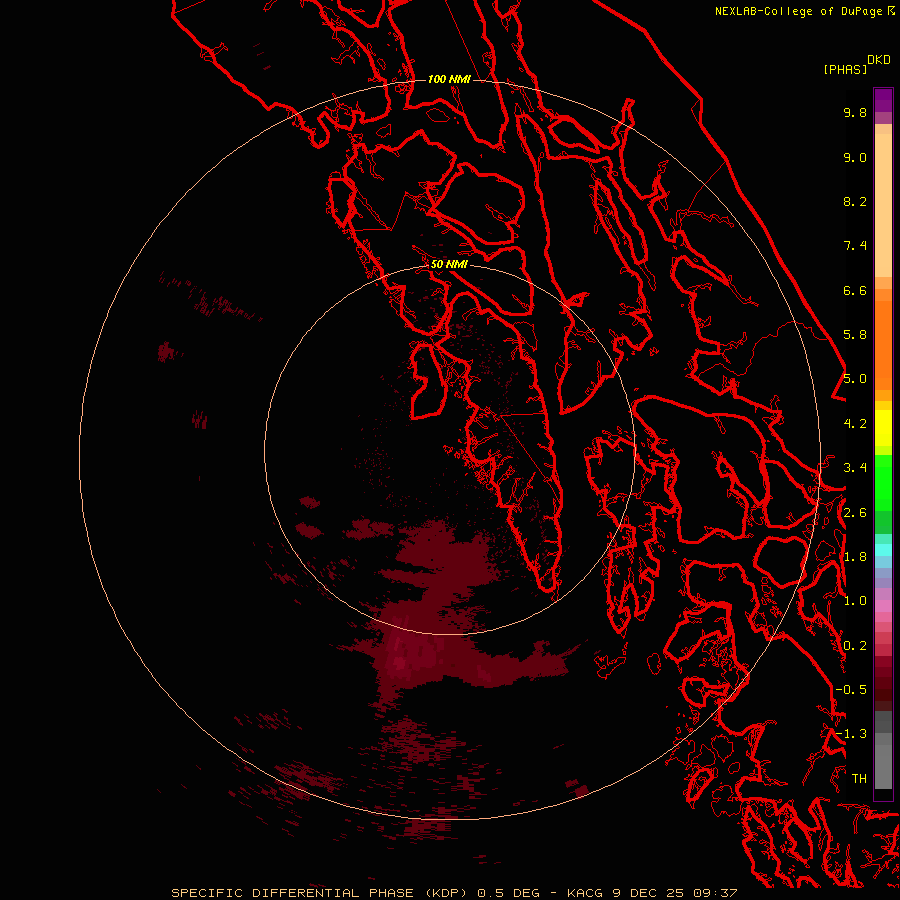Image resolution: width=900 pixels, height=900 pixels.
Task: Click the yellow color bar segment
Action: tap(883, 428)
